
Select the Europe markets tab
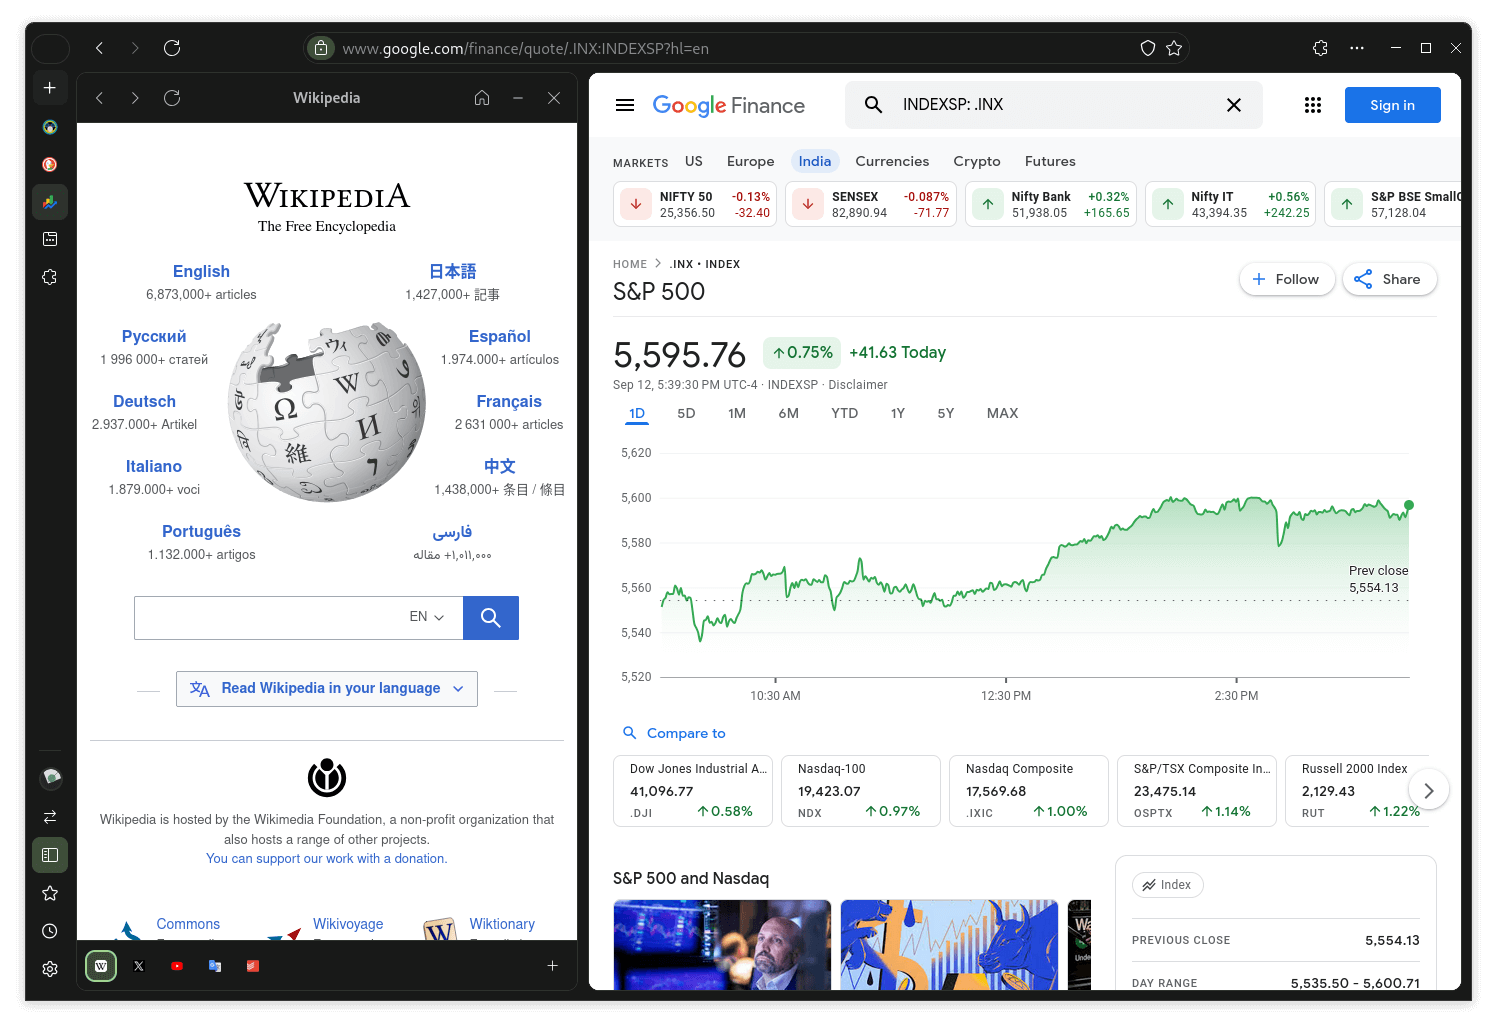click(x=751, y=161)
